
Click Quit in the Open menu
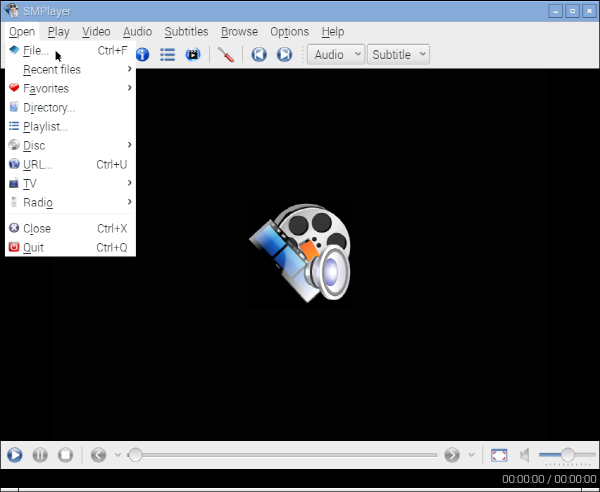pos(70,248)
